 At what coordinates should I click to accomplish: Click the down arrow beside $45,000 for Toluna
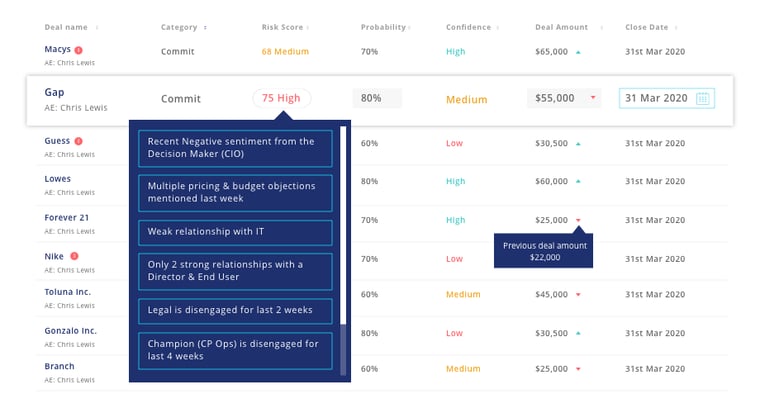[x=578, y=294]
